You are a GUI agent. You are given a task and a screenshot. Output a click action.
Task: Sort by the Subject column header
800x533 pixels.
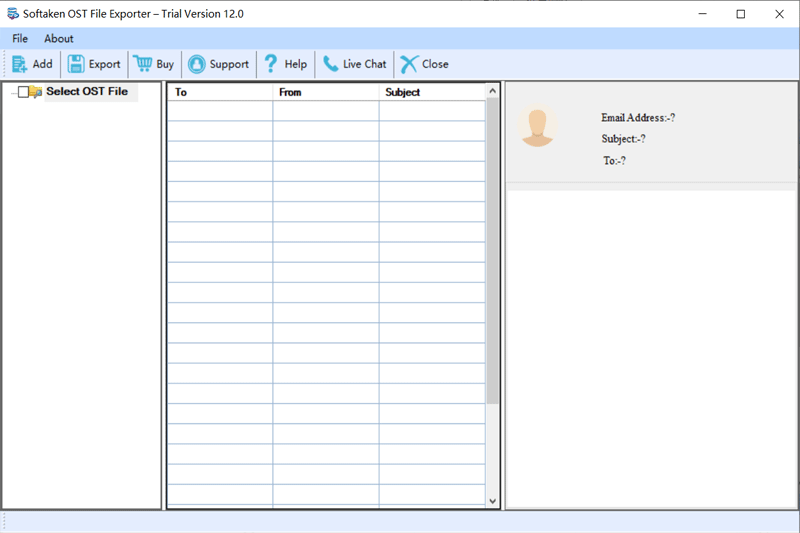431,92
